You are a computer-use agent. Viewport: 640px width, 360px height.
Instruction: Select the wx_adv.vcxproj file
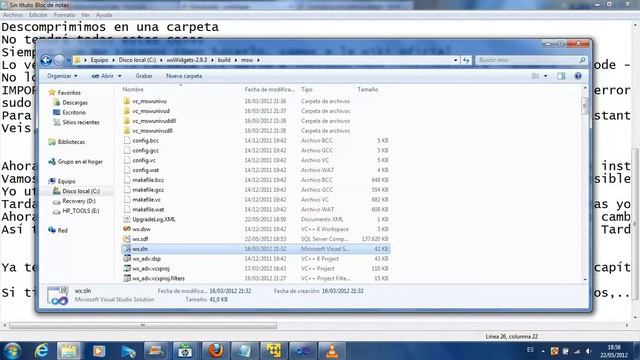point(151,269)
